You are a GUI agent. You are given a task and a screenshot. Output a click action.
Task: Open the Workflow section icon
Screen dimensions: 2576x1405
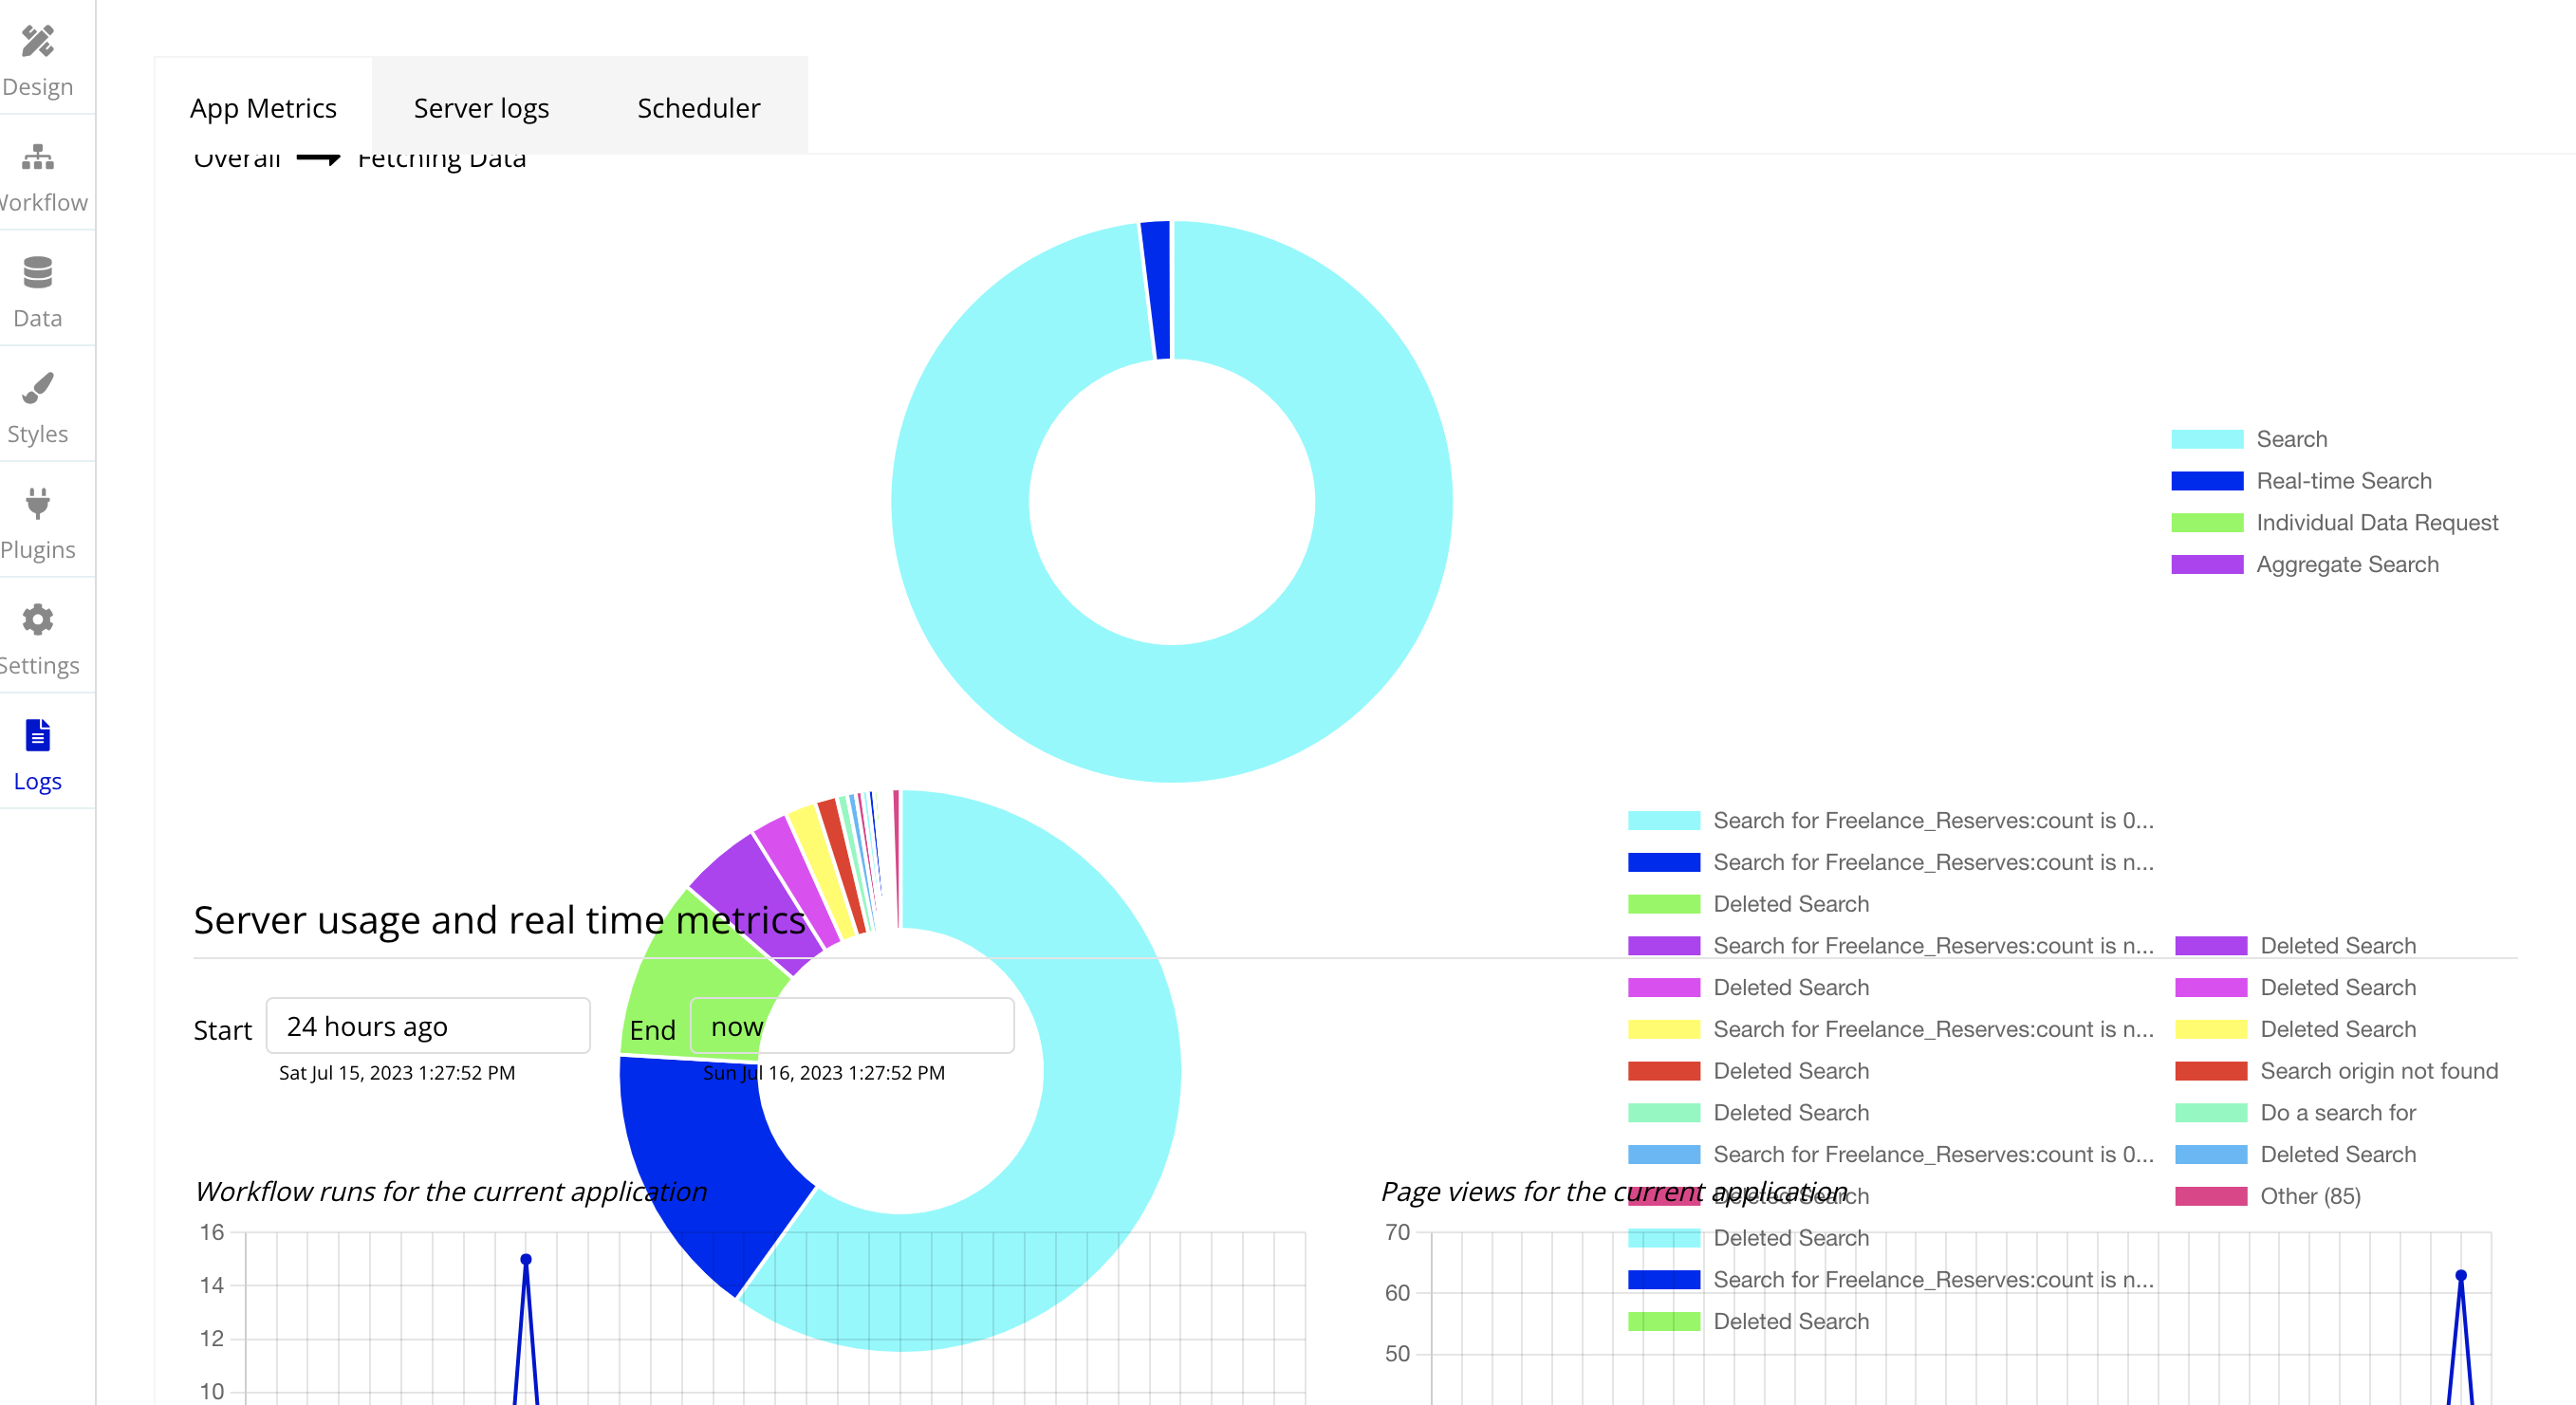point(38,157)
